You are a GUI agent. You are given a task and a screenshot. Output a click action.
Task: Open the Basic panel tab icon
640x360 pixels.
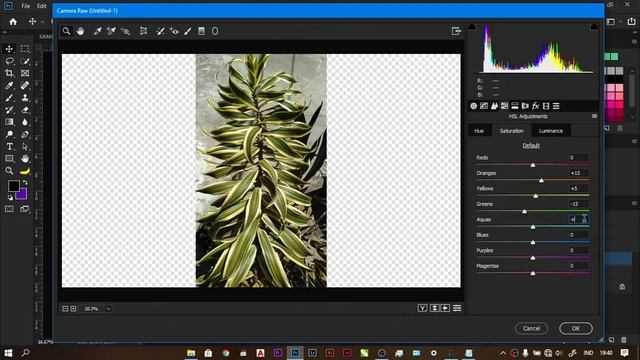click(x=473, y=106)
